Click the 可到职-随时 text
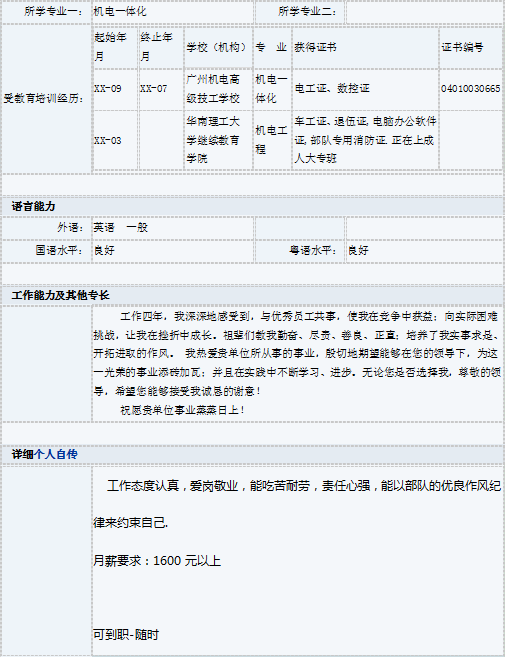The image size is (505, 657). point(126,635)
